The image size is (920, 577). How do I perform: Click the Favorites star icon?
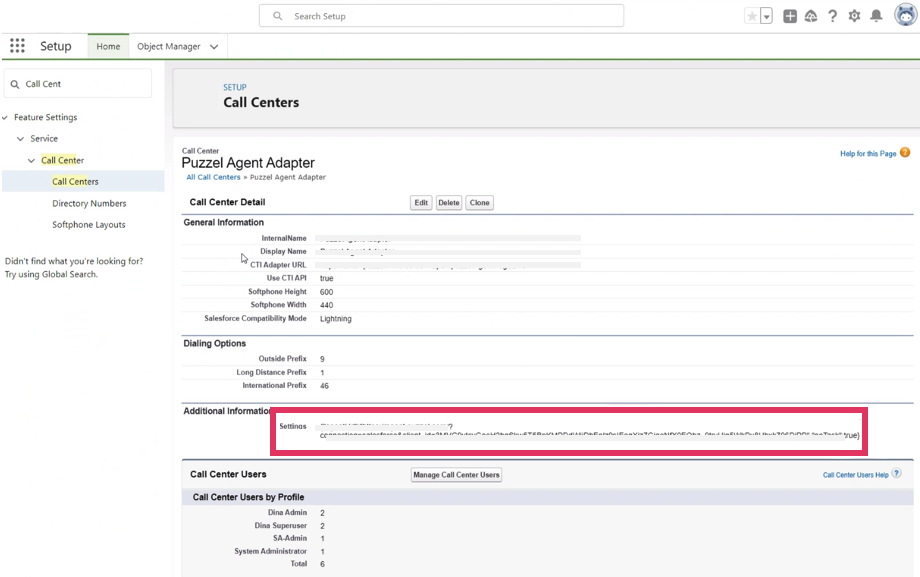tap(751, 16)
